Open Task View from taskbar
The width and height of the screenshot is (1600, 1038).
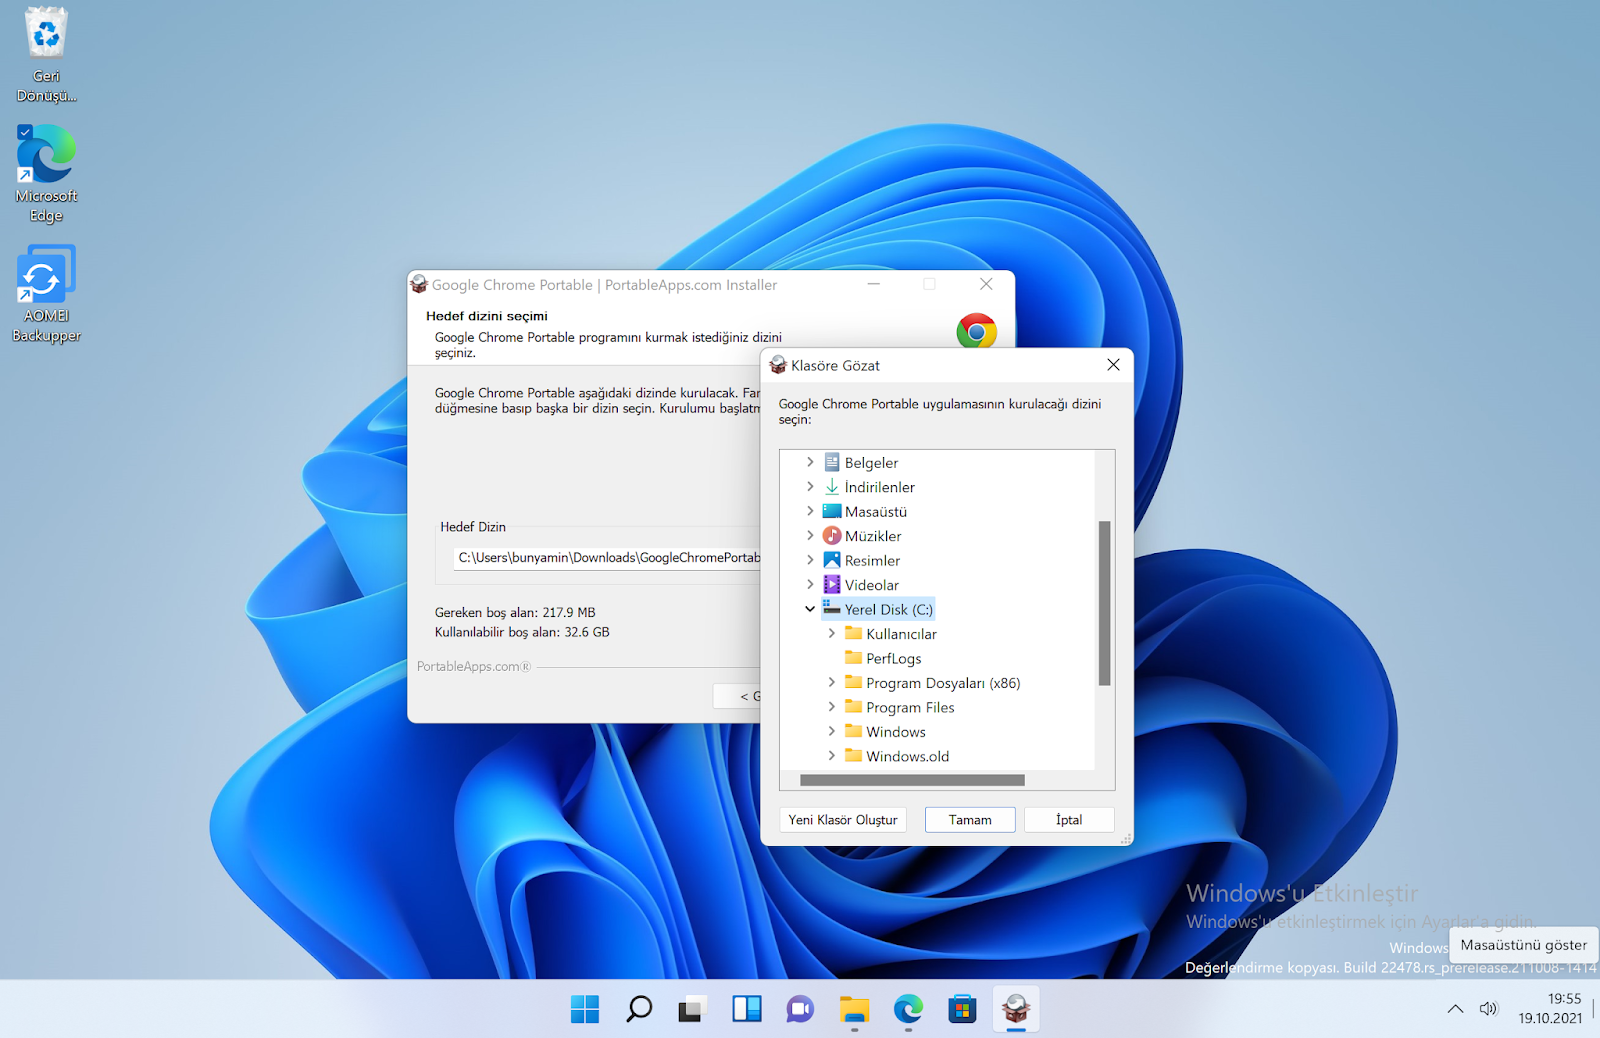click(x=692, y=1009)
